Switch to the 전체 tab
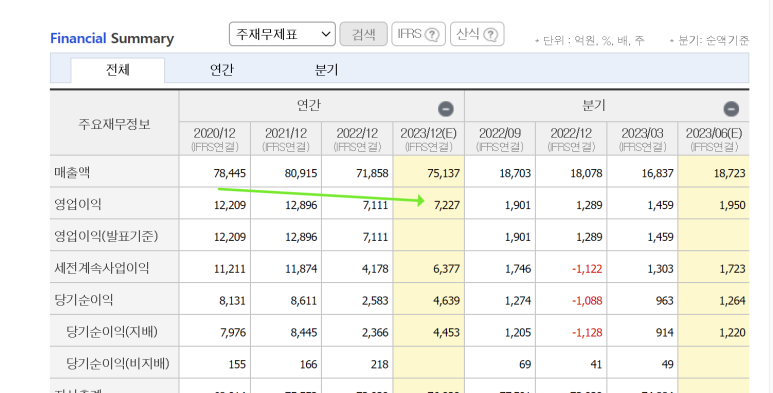773x393 pixels. [118, 70]
